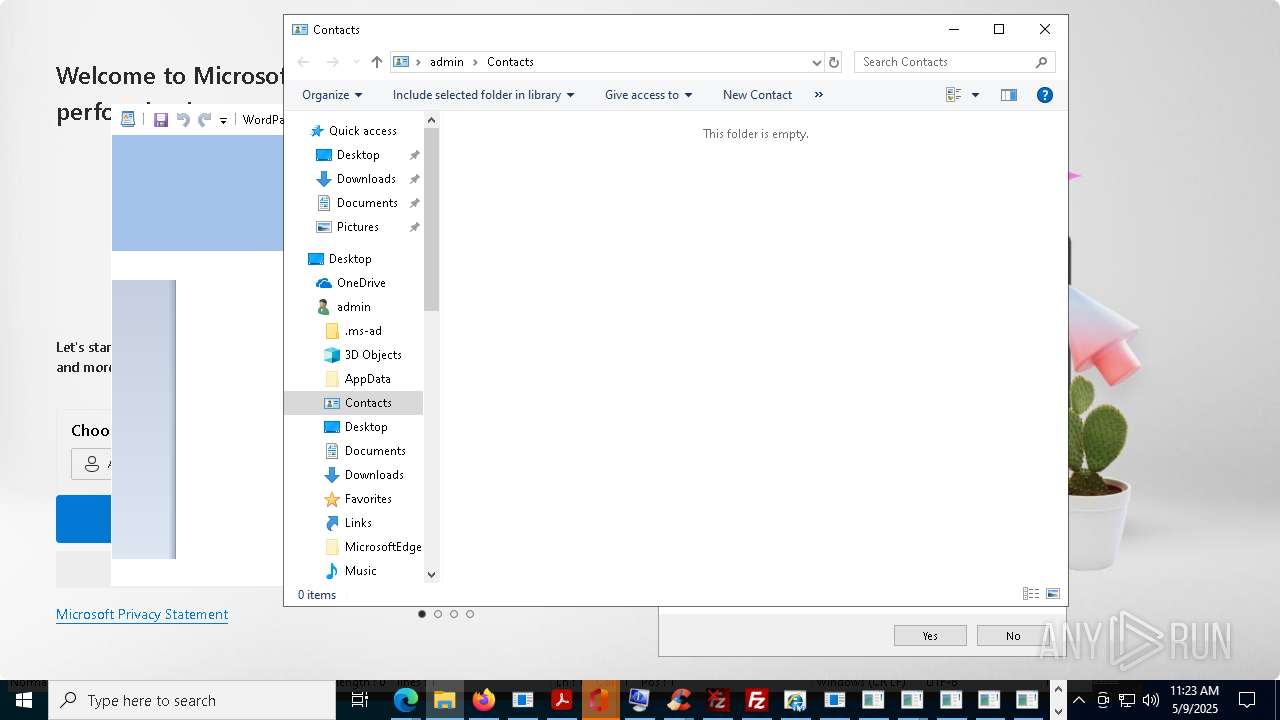Open pinned Downloads under Quick access
1280x720 pixels.
(x=366, y=179)
